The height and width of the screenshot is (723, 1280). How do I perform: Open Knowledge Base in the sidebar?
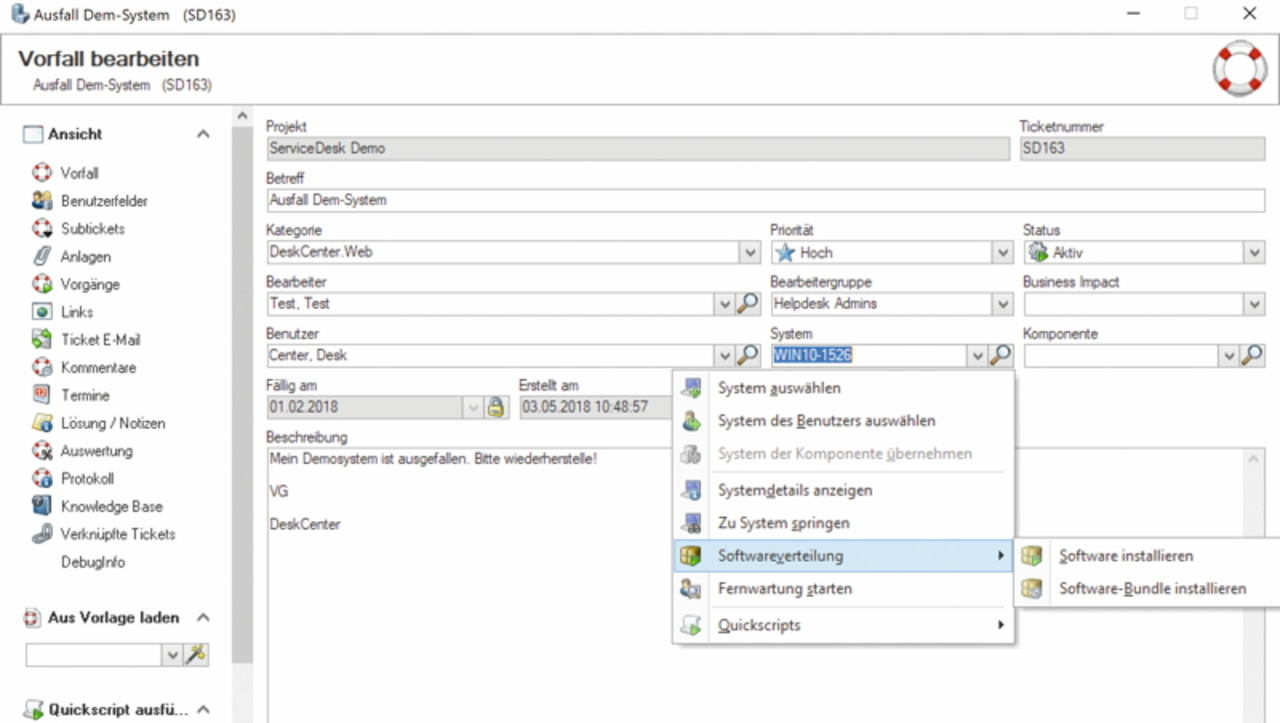110,507
